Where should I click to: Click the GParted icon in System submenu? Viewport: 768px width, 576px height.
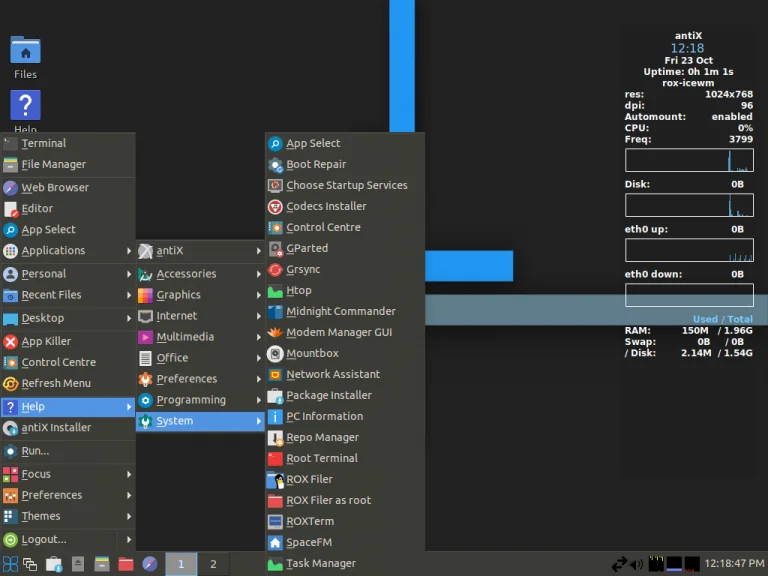pyautogui.click(x=276, y=248)
